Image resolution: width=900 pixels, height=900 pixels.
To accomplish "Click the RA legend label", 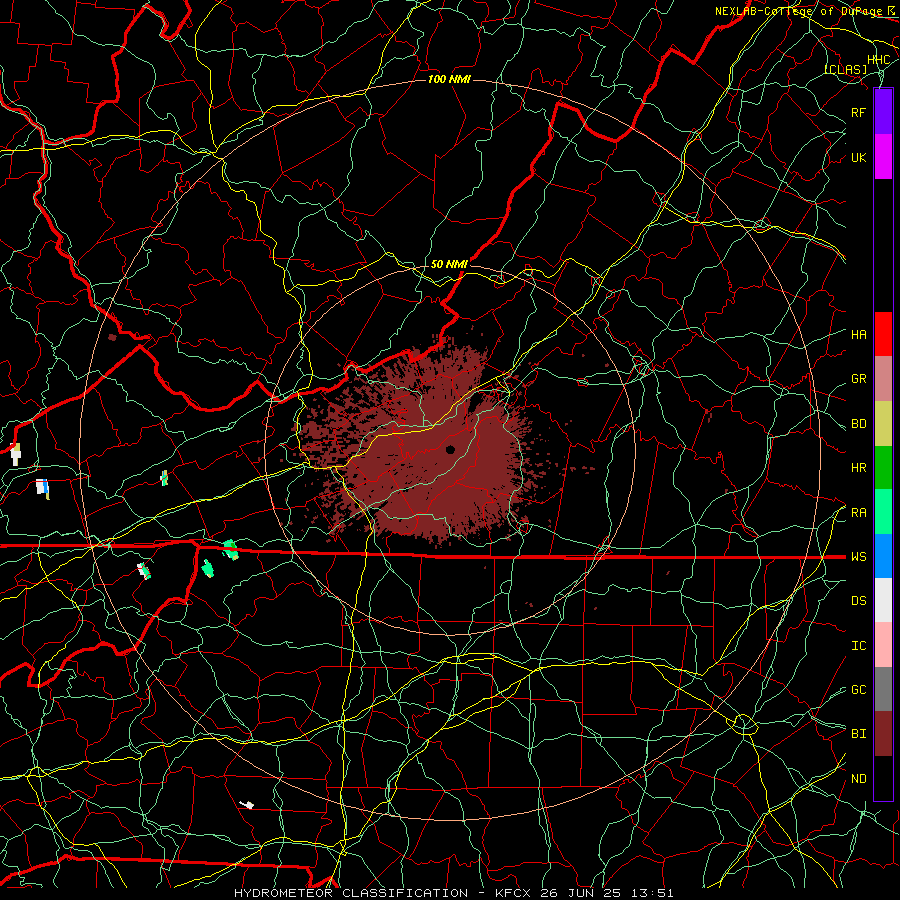I will pyautogui.click(x=858, y=513).
